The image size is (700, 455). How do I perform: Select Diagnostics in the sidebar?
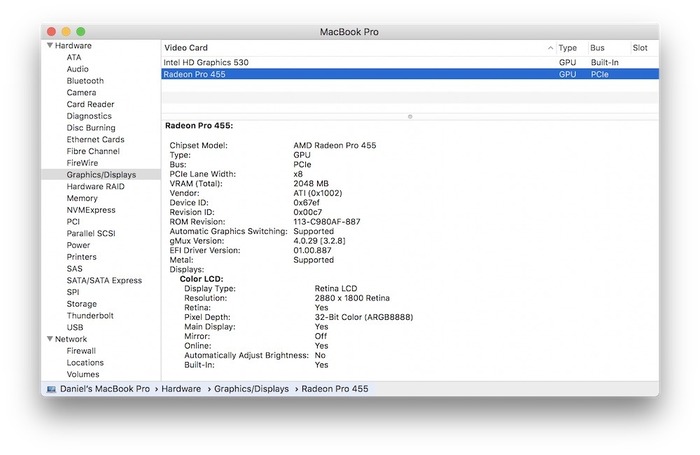[x=89, y=116]
